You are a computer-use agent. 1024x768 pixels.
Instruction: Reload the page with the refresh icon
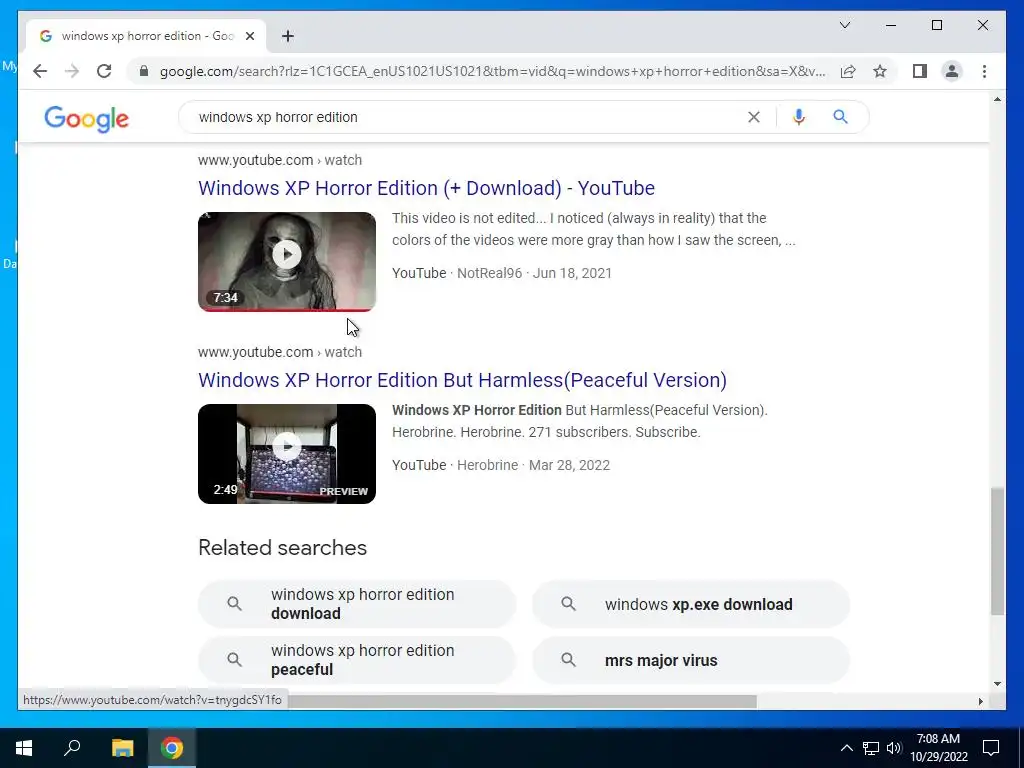click(x=104, y=71)
